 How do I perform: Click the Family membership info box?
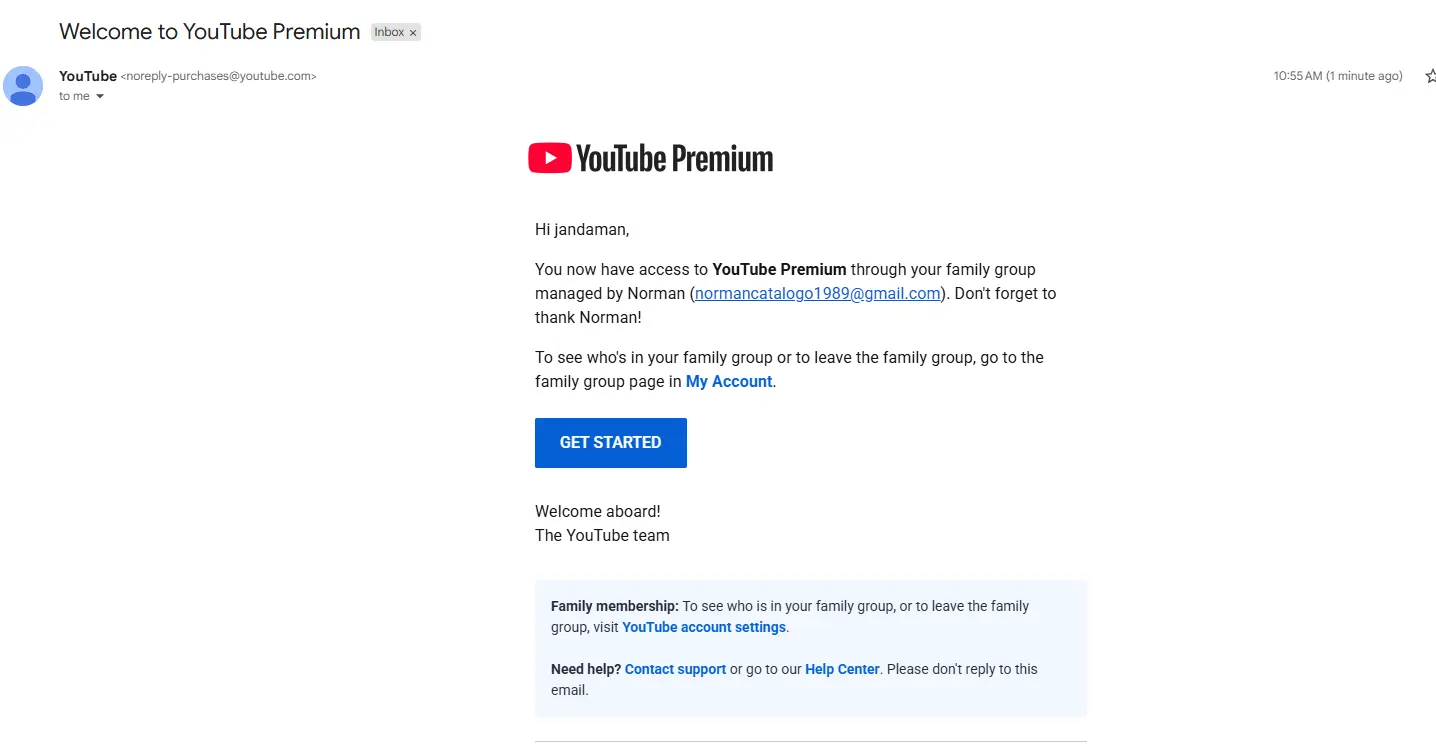[811, 648]
